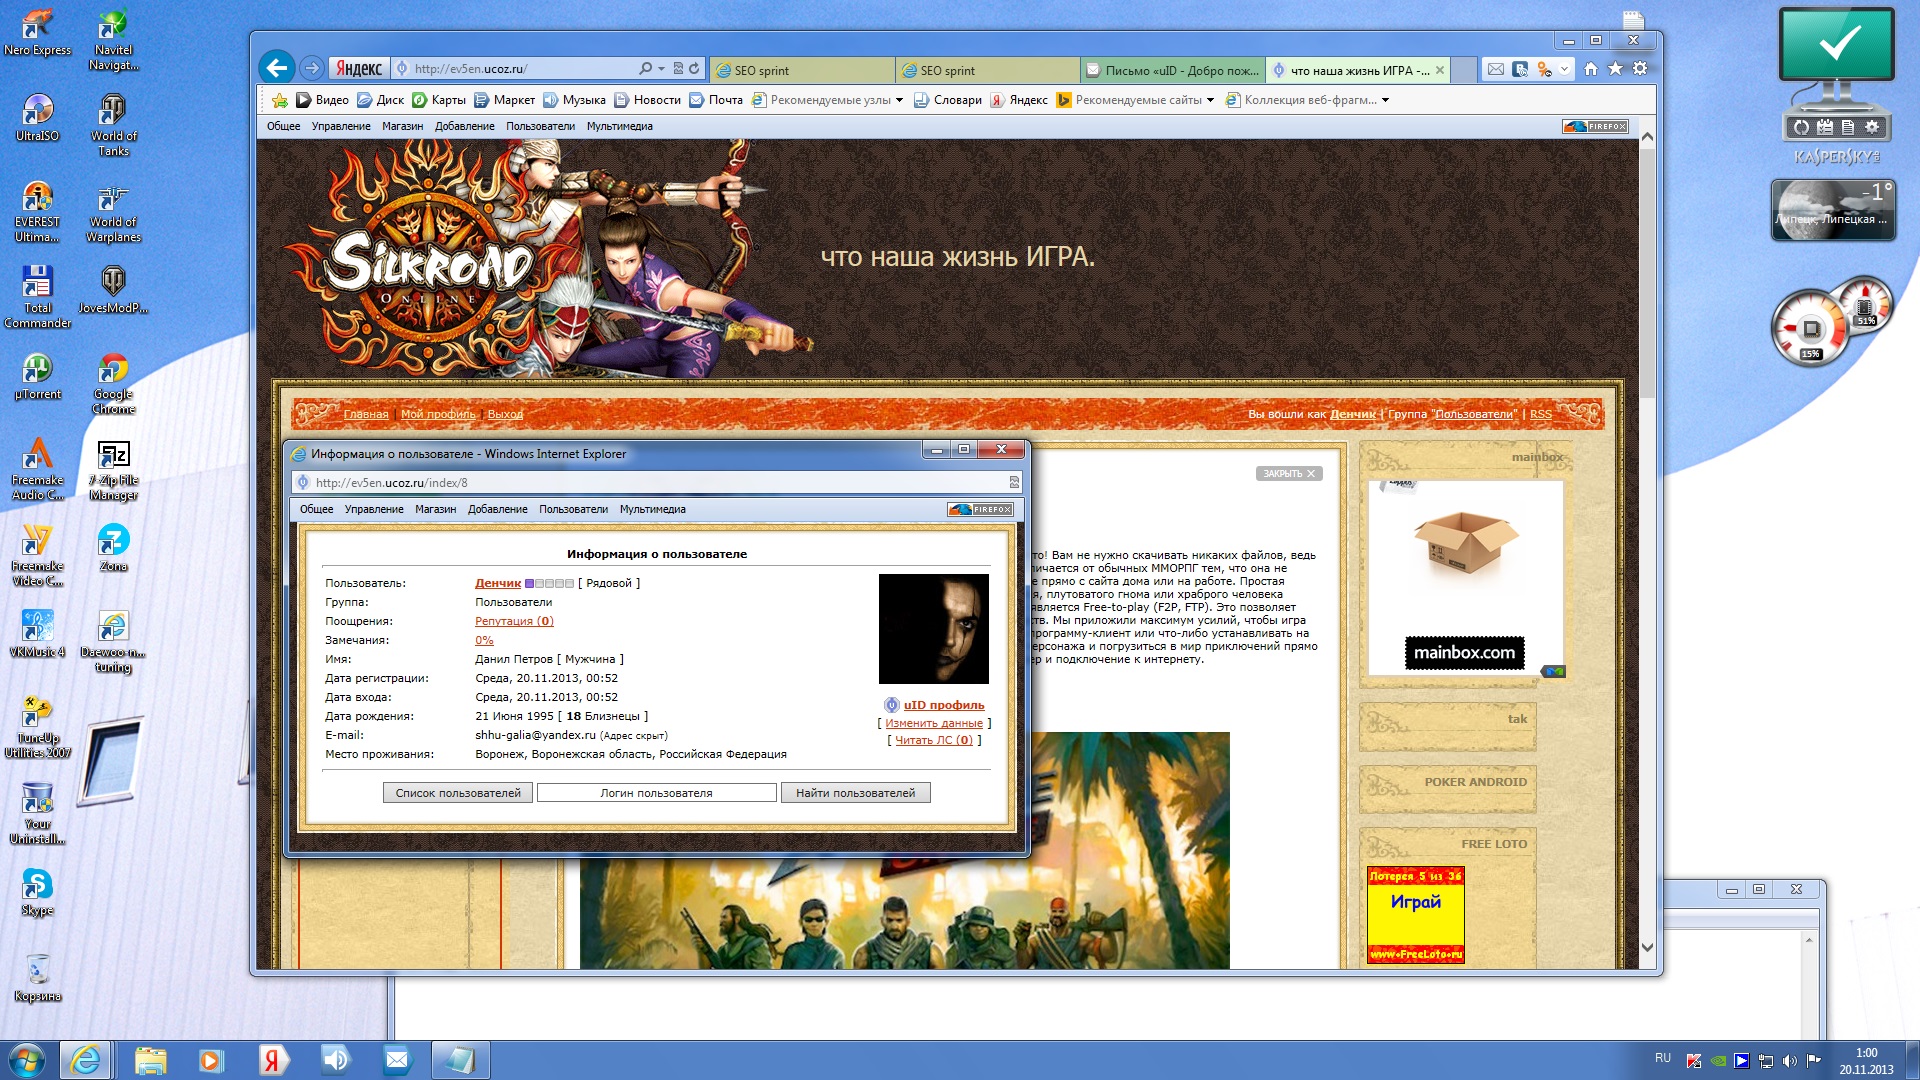Open the VKMusic 4 desktop icon
Screen dimensions: 1920x1080
[x=38, y=634]
